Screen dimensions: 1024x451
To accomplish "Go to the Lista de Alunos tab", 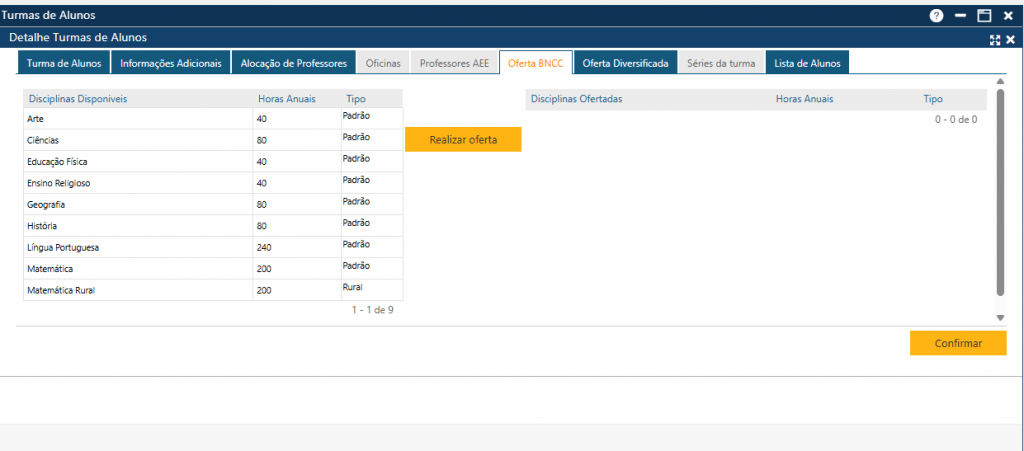I will pyautogui.click(x=807, y=63).
